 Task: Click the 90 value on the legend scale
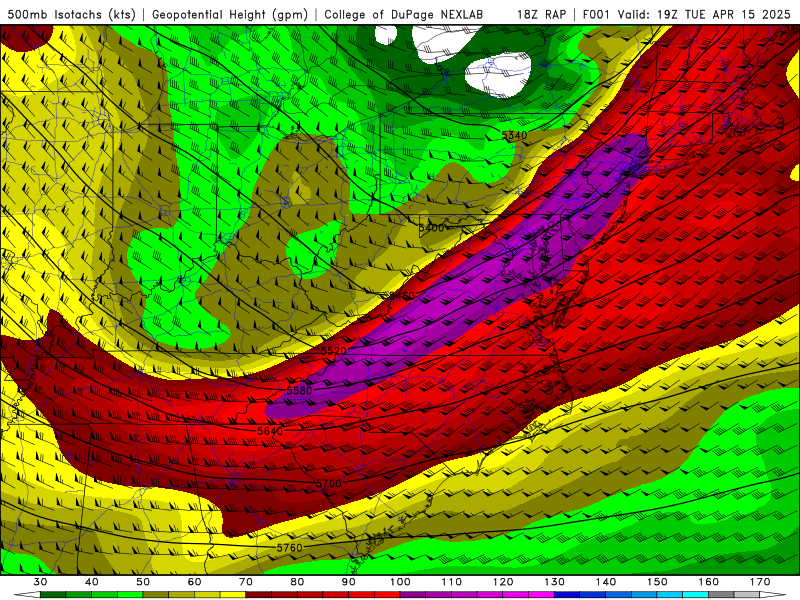[x=349, y=582]
